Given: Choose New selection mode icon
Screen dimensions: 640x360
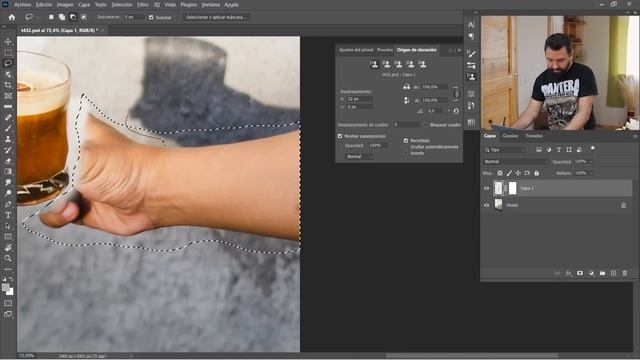Looking at the screenshot, I should (x=51, y=18).
